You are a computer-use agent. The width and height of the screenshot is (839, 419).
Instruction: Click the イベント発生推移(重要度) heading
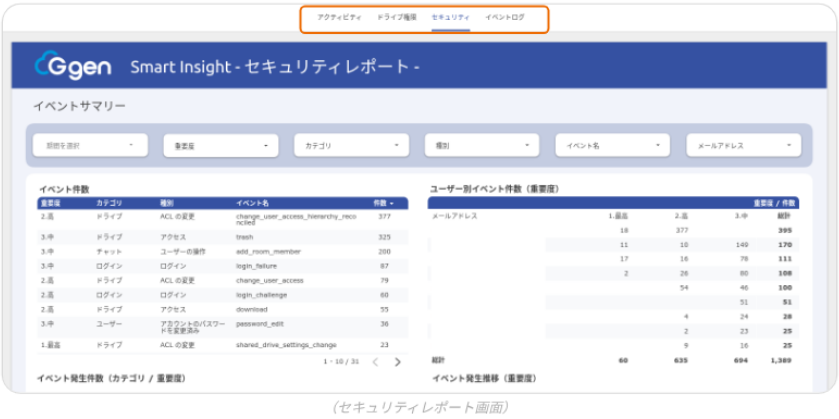click(x=484, y=378)
